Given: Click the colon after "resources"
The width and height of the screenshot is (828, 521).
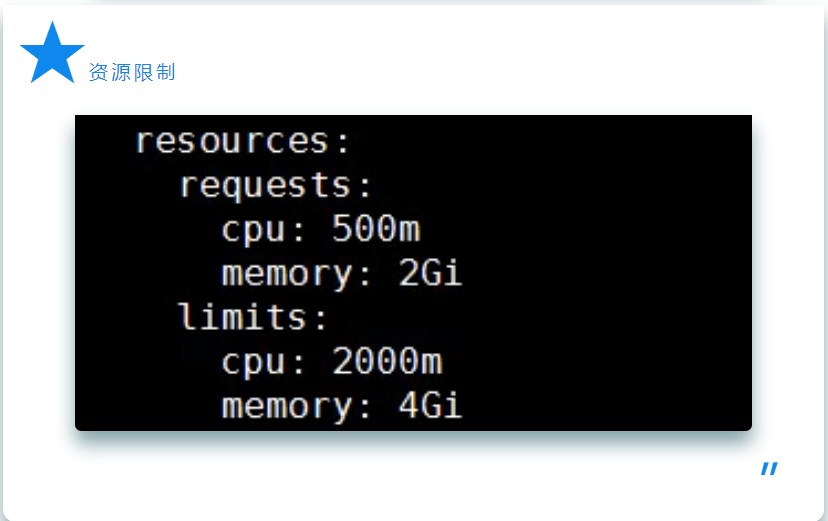Looking at the screenshot, I should point(343,143).
